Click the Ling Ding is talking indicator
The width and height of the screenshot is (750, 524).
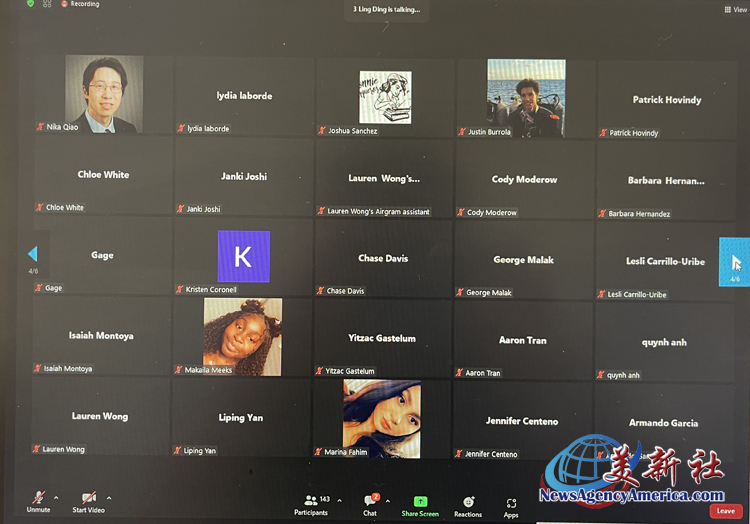point(386,9)
